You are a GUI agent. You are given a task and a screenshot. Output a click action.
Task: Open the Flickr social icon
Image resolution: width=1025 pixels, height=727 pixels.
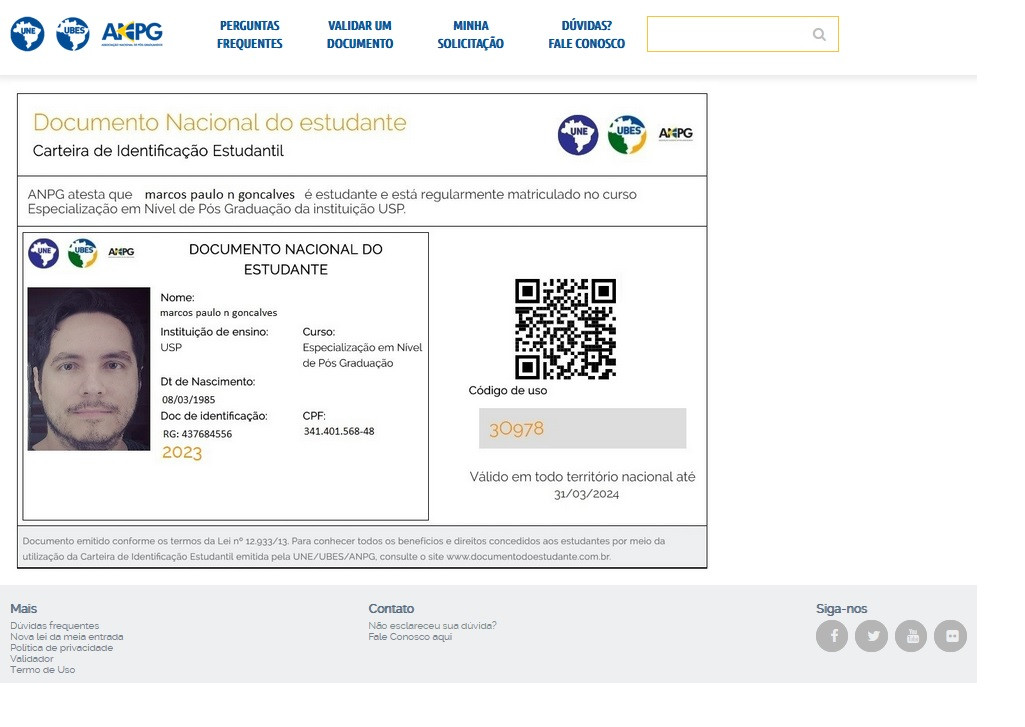click(x=950, y=635)
